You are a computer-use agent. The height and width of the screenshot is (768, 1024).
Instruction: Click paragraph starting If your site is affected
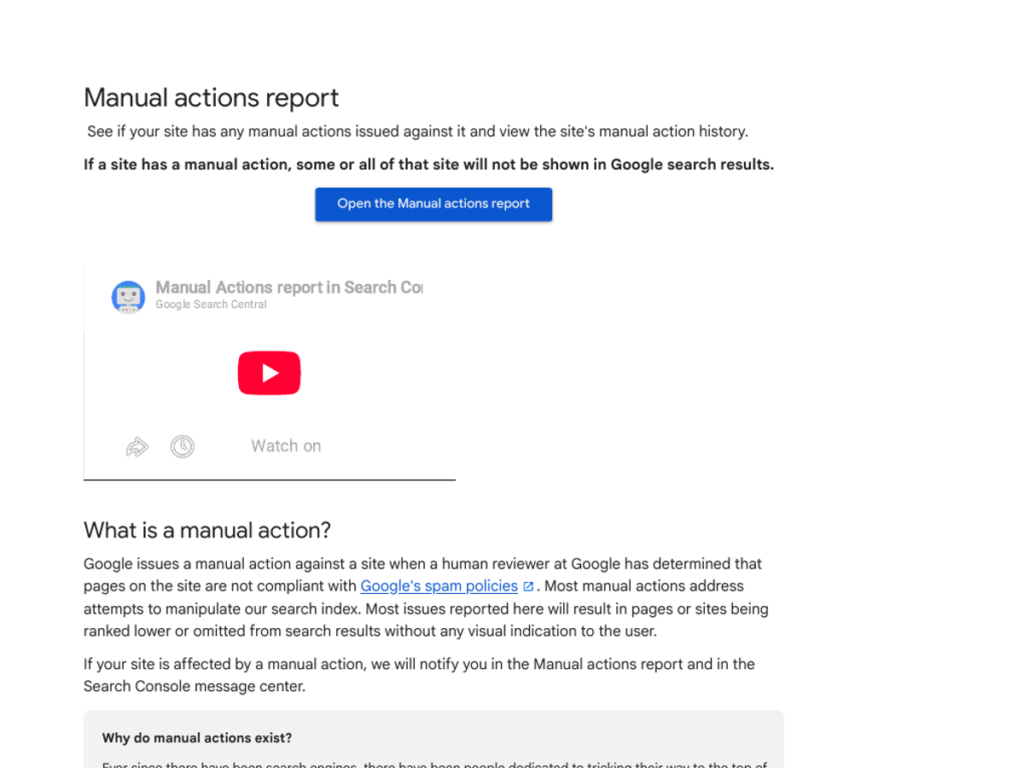pyautogui.click(x=419, y=675)
